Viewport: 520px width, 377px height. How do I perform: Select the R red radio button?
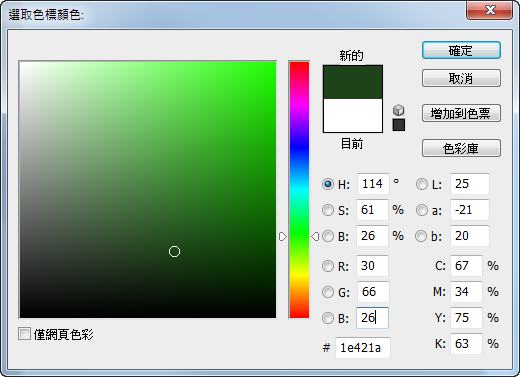328,266
